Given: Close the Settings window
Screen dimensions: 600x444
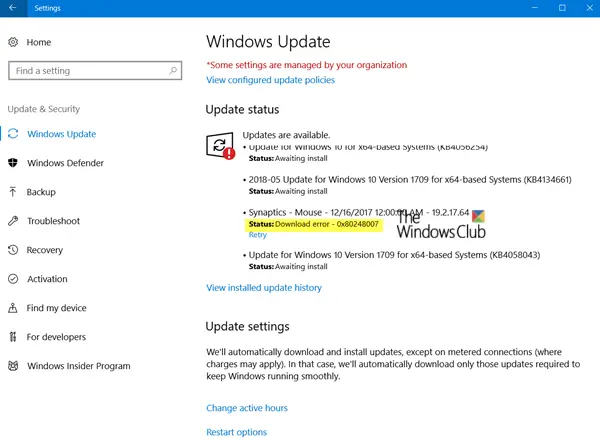Looking at the screenshot, I should (589, 8).
